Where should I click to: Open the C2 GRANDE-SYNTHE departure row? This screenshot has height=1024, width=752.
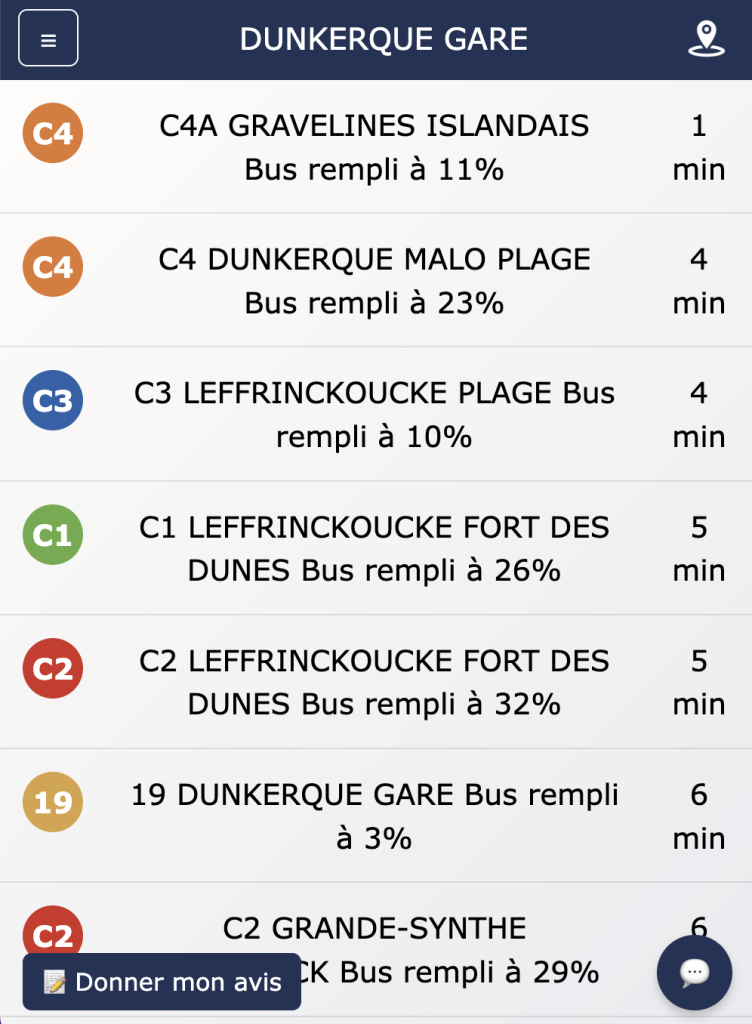(376, 950)
